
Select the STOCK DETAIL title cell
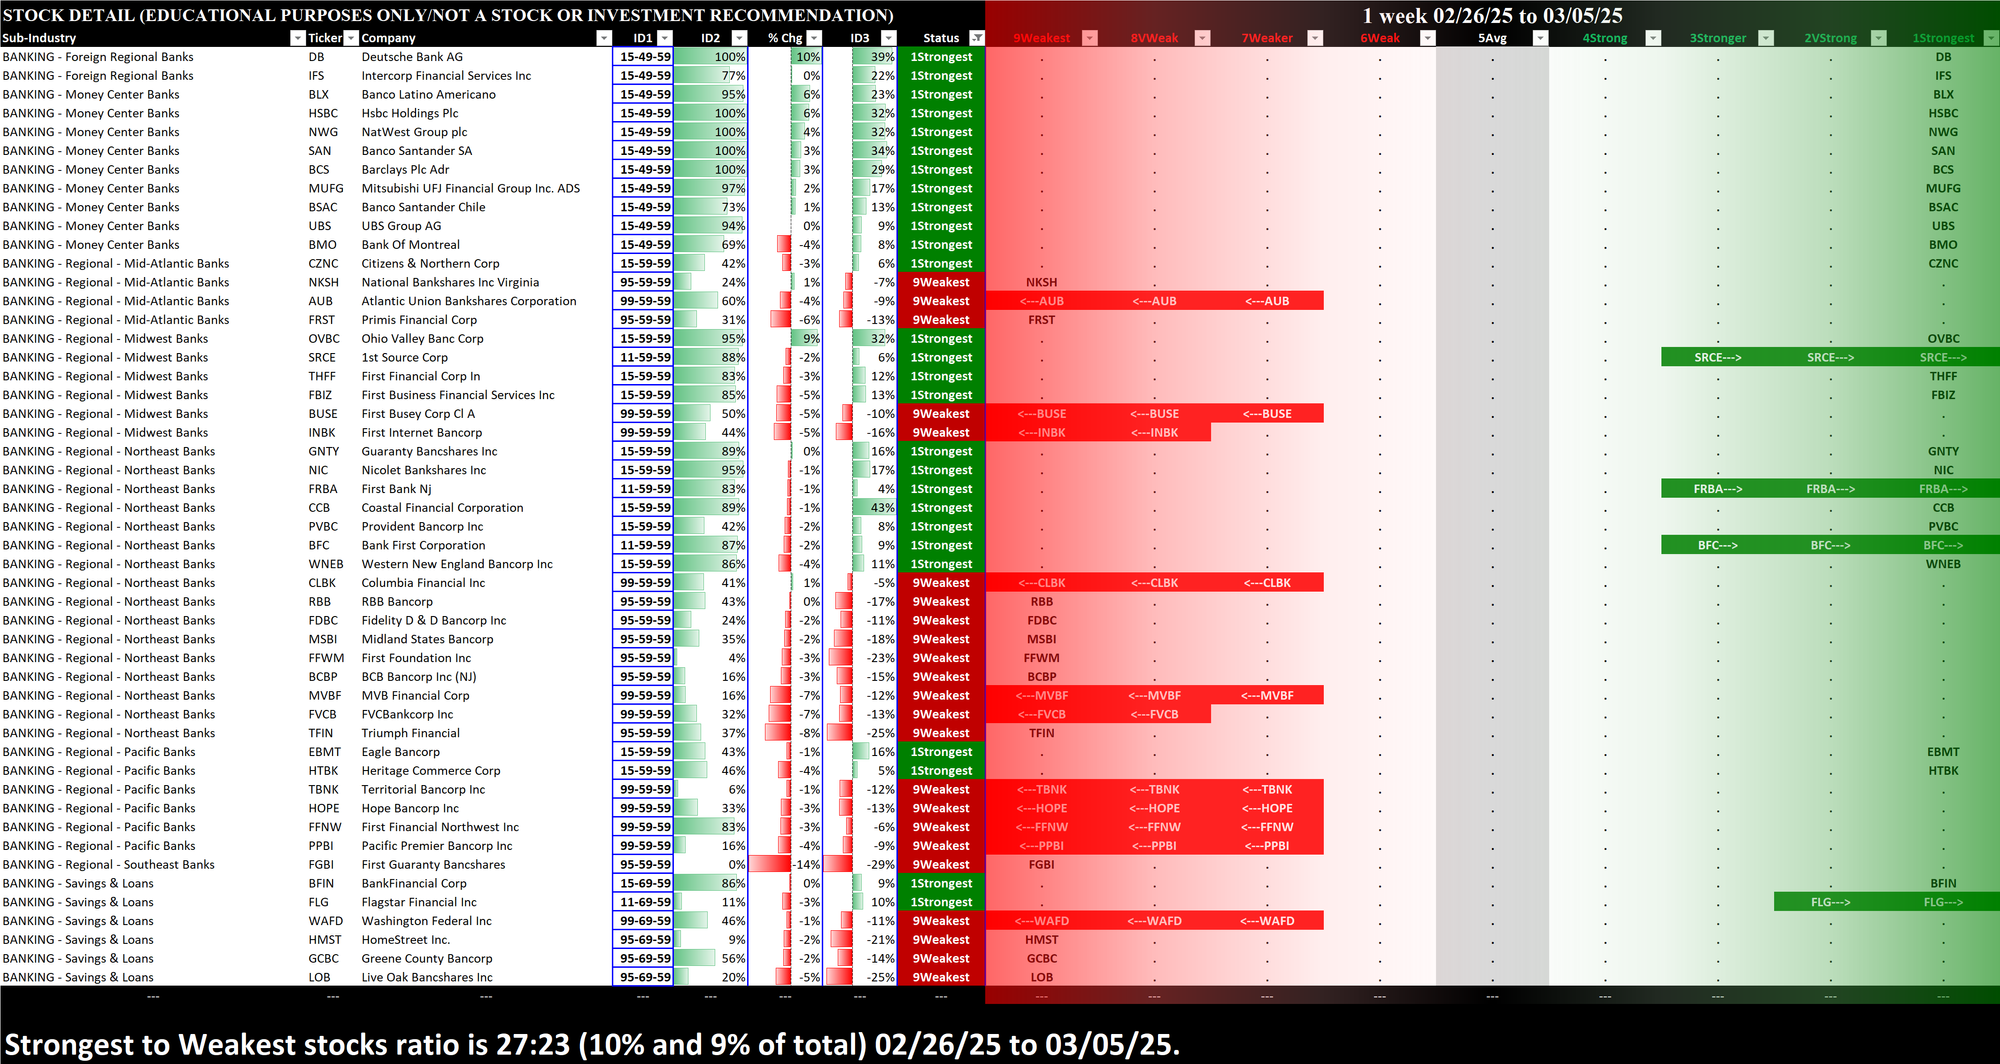click(448, 15)
